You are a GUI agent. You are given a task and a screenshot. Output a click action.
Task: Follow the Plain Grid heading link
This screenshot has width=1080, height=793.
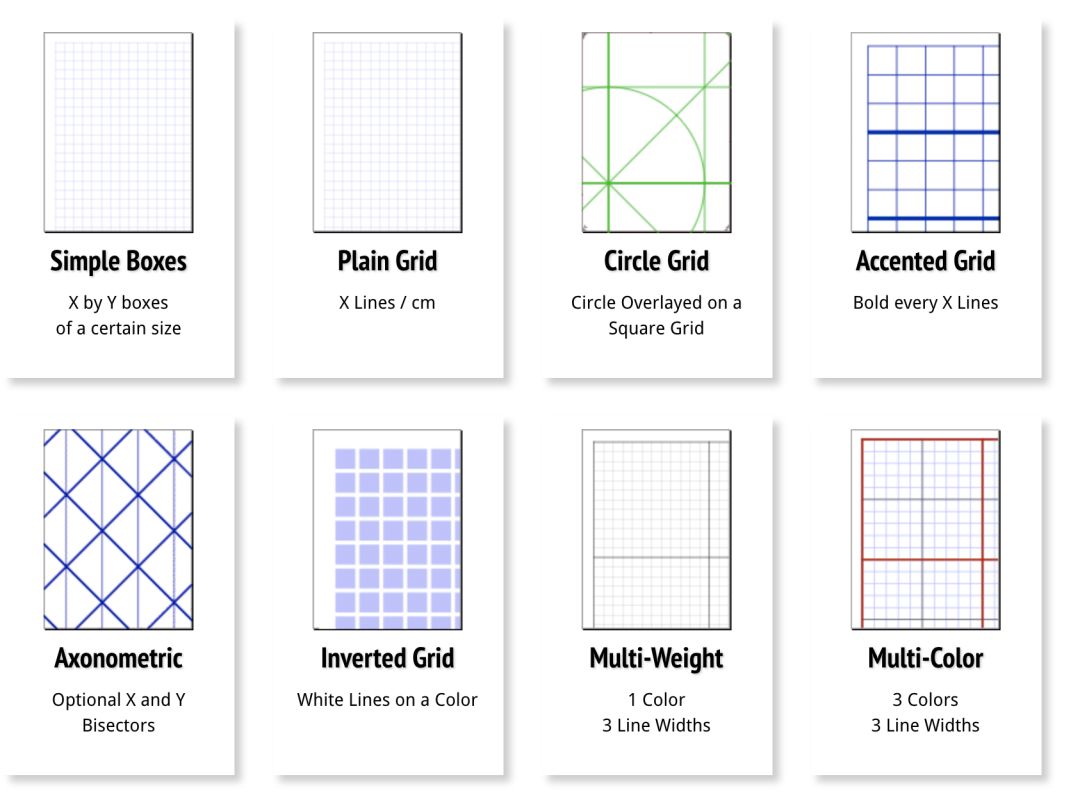click(388, 261)
